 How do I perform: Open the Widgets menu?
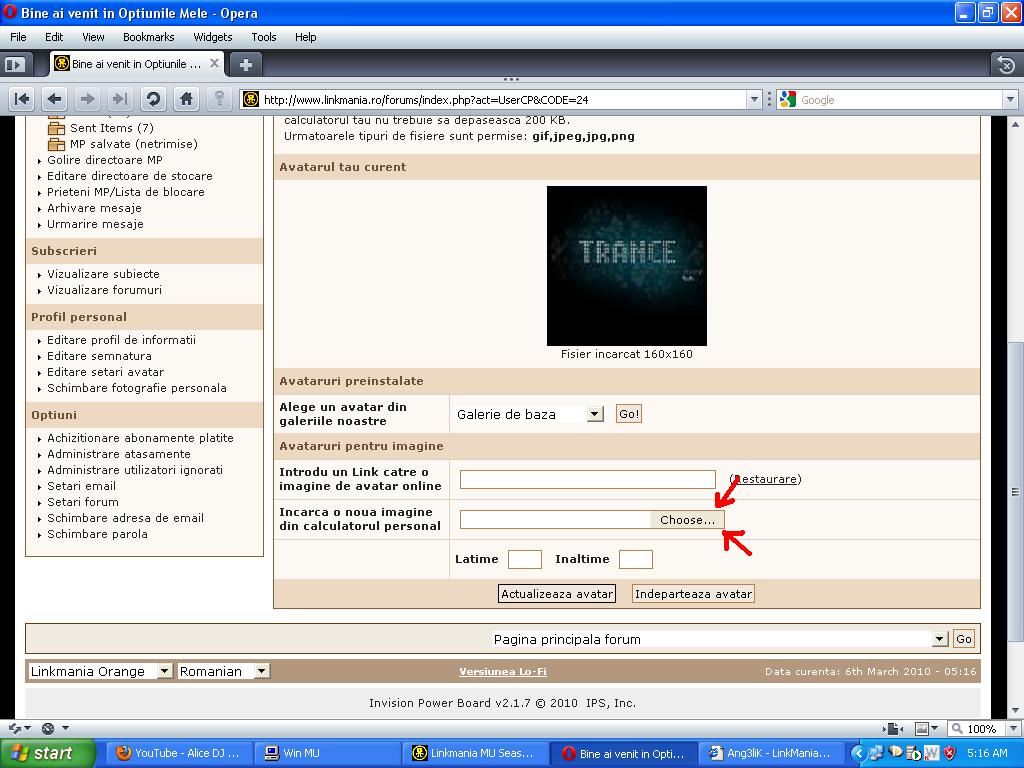[x=212, y=37]
